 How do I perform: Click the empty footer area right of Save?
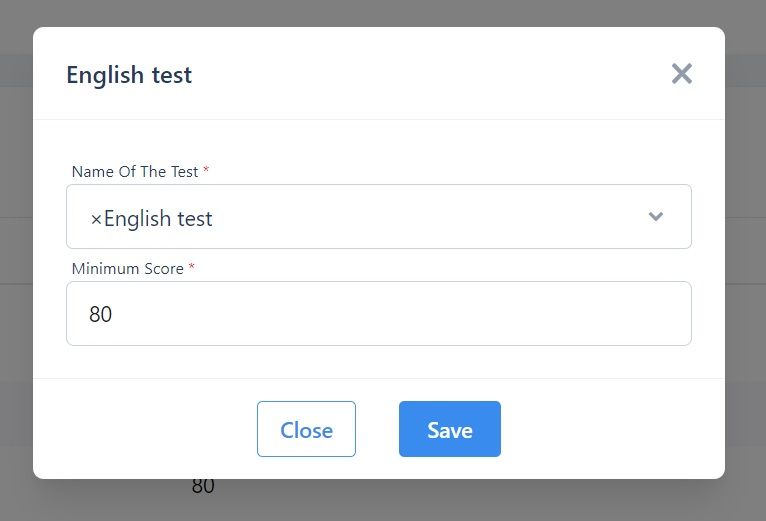(610, 429)
